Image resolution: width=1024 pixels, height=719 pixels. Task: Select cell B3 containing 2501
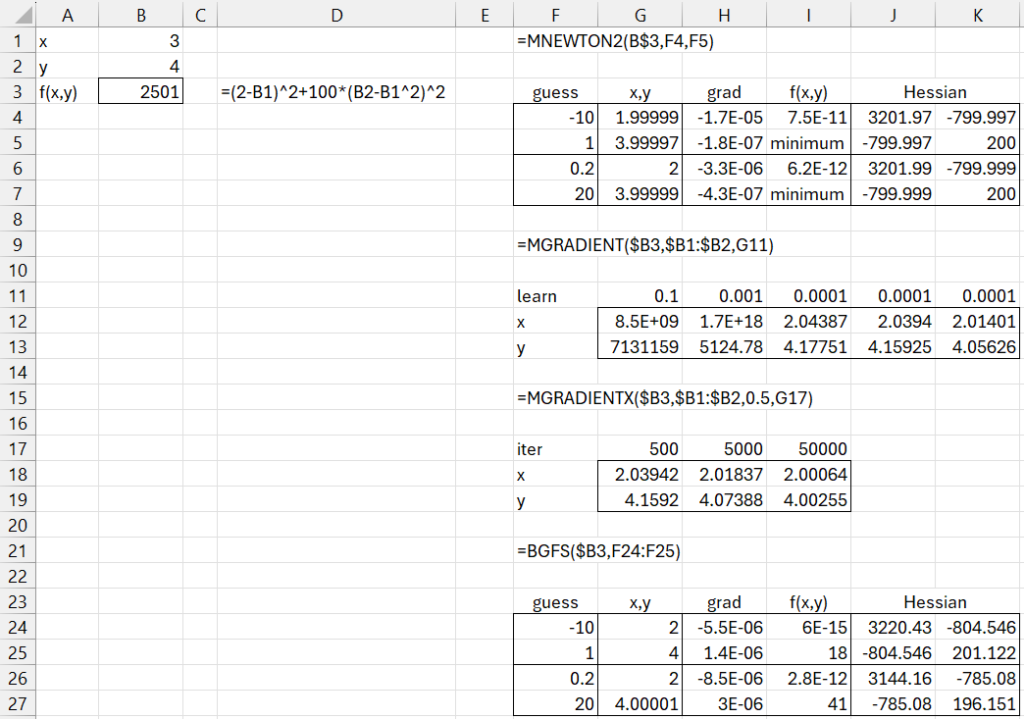coord(141,91)
